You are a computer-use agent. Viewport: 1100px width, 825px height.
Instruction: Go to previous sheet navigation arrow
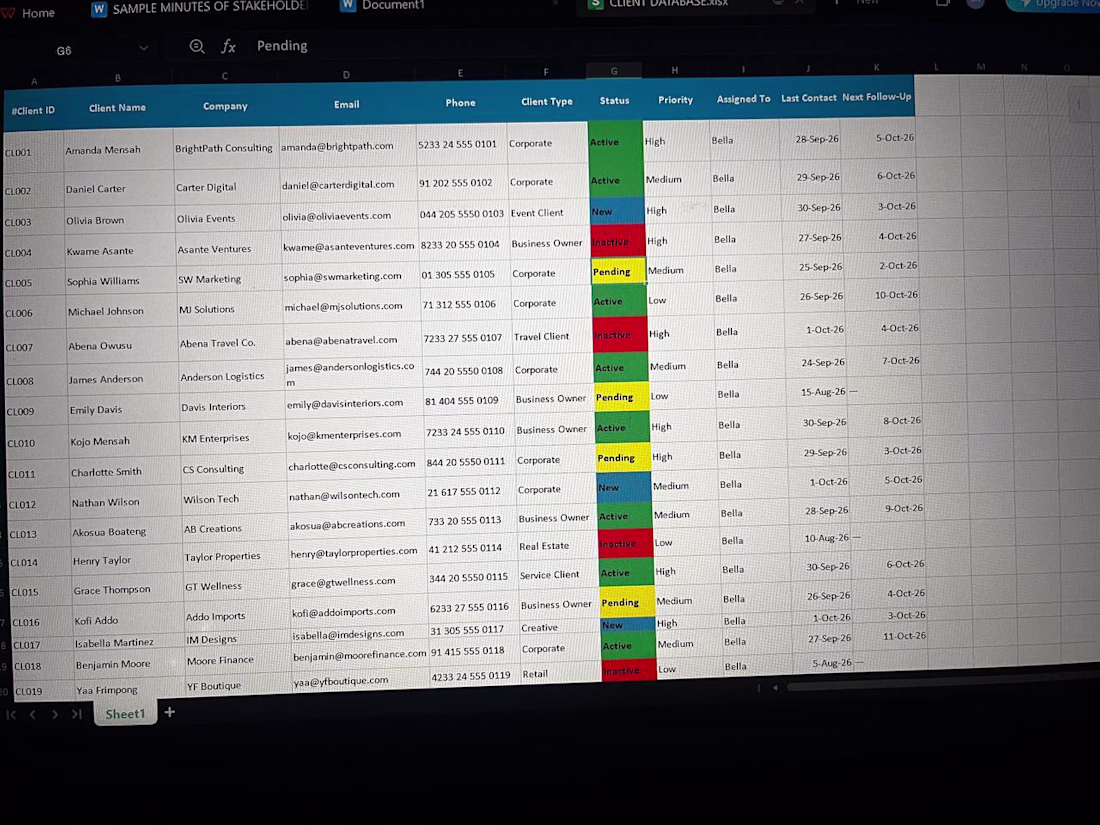pyautogui.click(x=32, y=715)
